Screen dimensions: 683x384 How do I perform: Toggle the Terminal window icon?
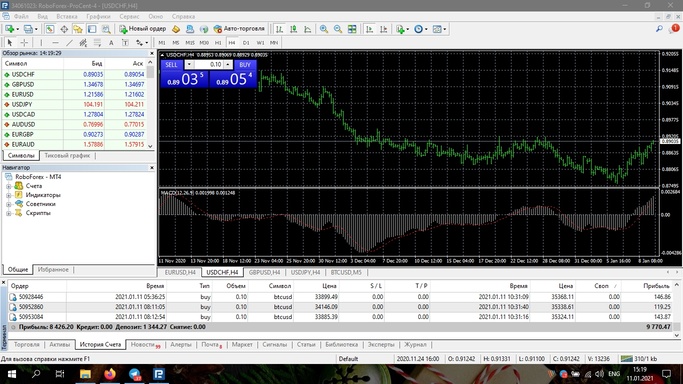tap(92, 29)
